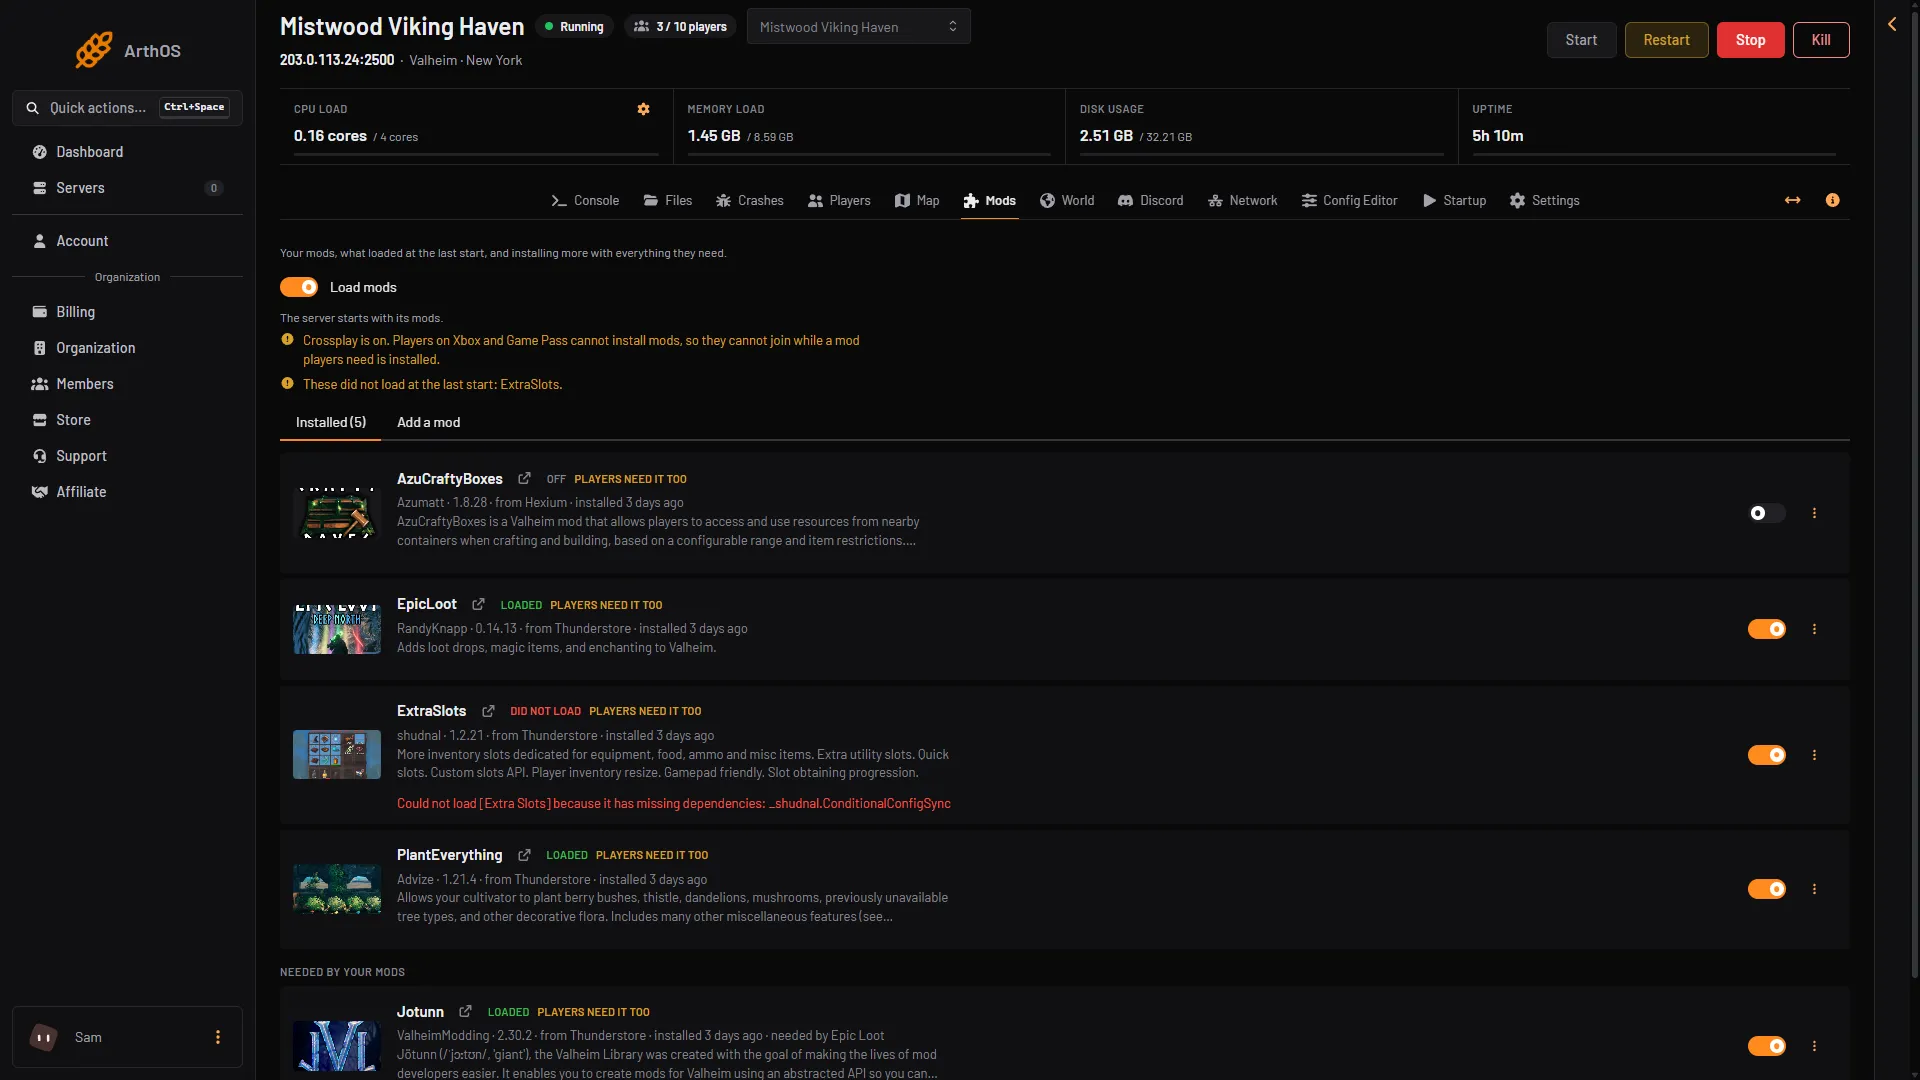The width and height of the screenshot is (1920, 1080).
Task: Toggle the Load mods switch
Action: tap(299, 287)
